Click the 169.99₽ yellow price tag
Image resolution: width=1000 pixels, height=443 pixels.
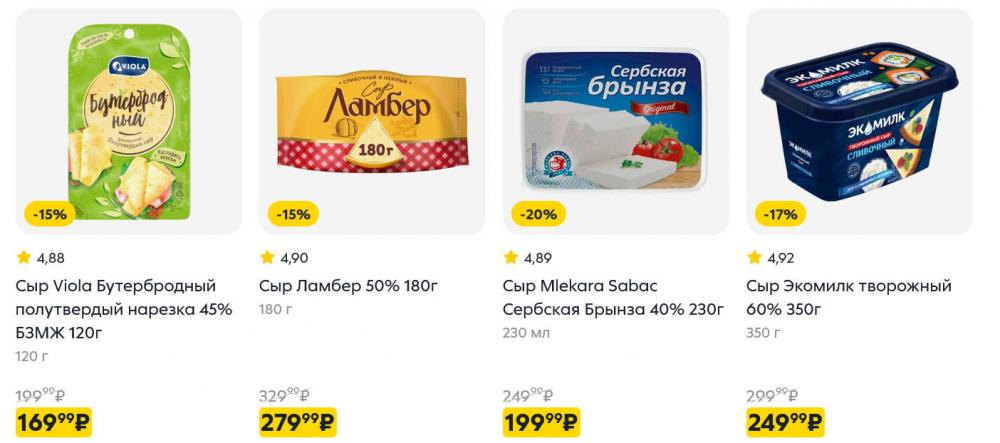coord(54,423)
